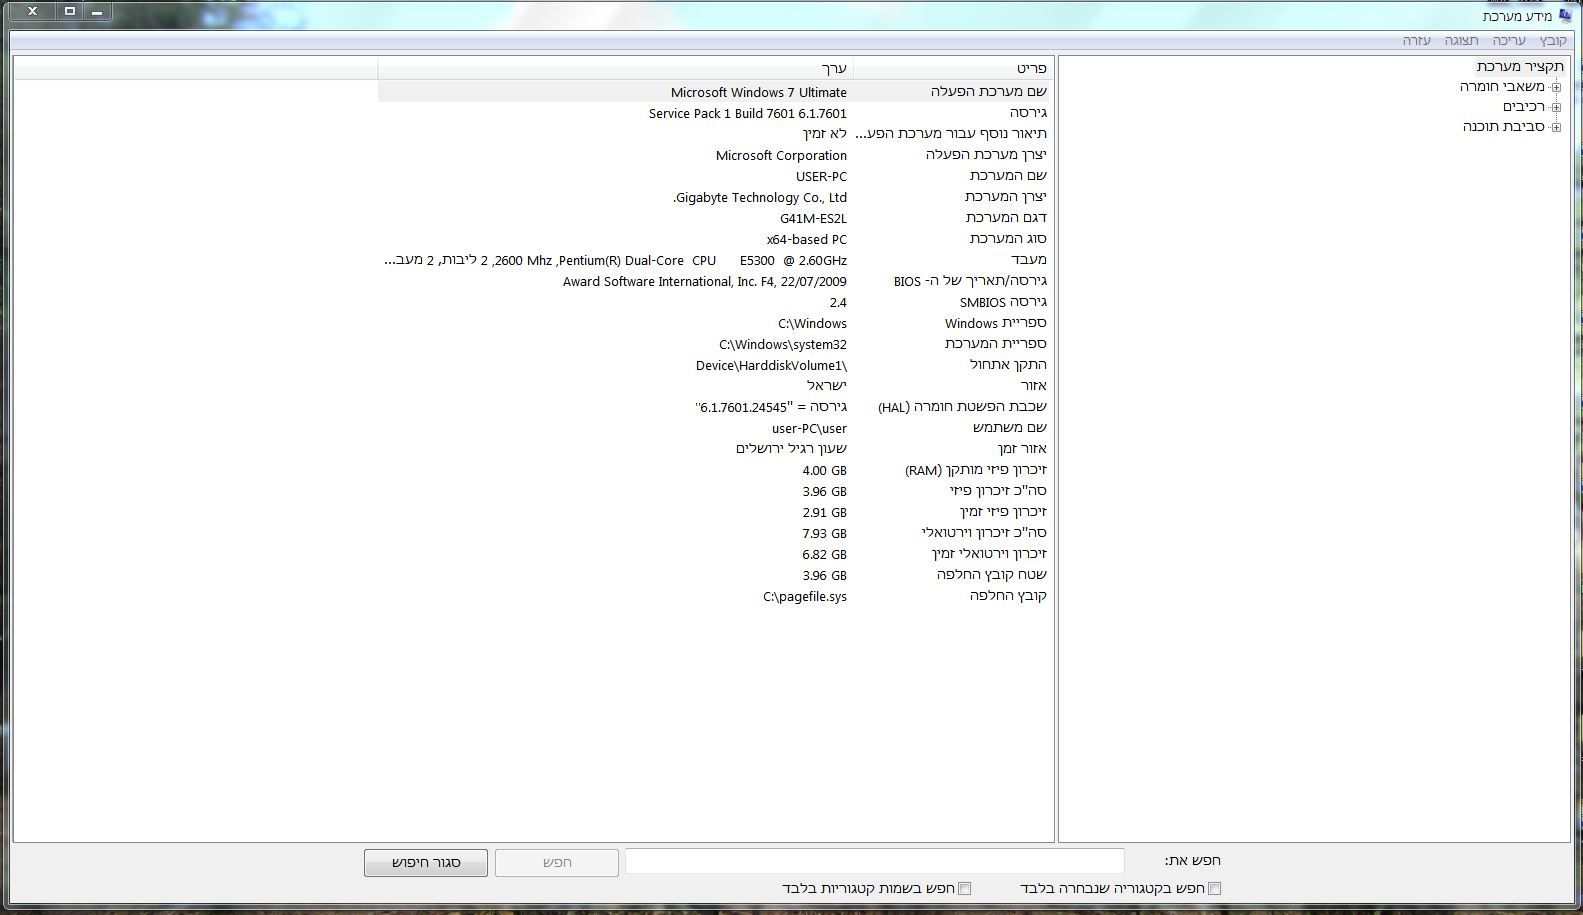1583x915 pixels.
Task: Select the x64-based PC value
Action: coord(807,239)
